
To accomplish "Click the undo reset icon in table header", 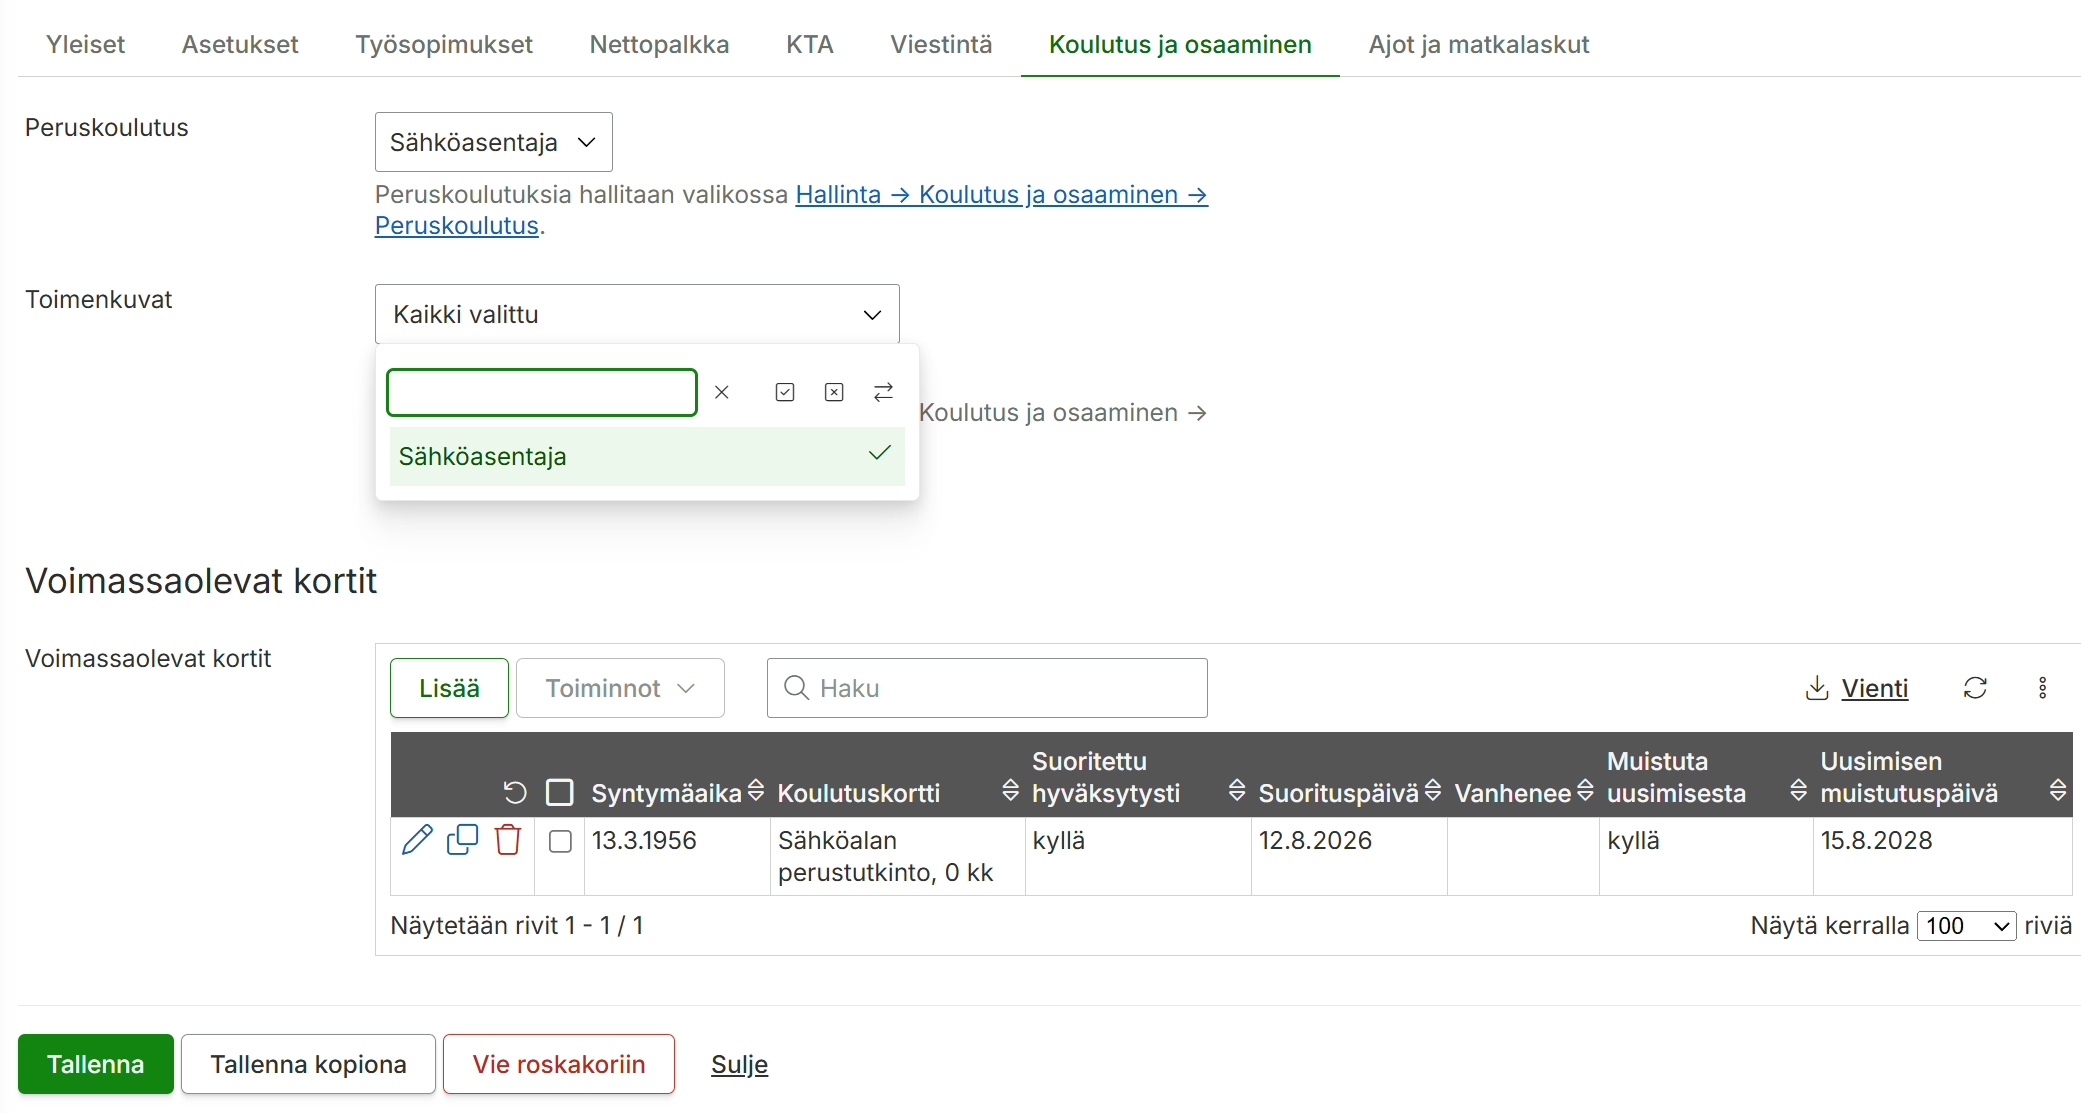I will tap(515, 793).
